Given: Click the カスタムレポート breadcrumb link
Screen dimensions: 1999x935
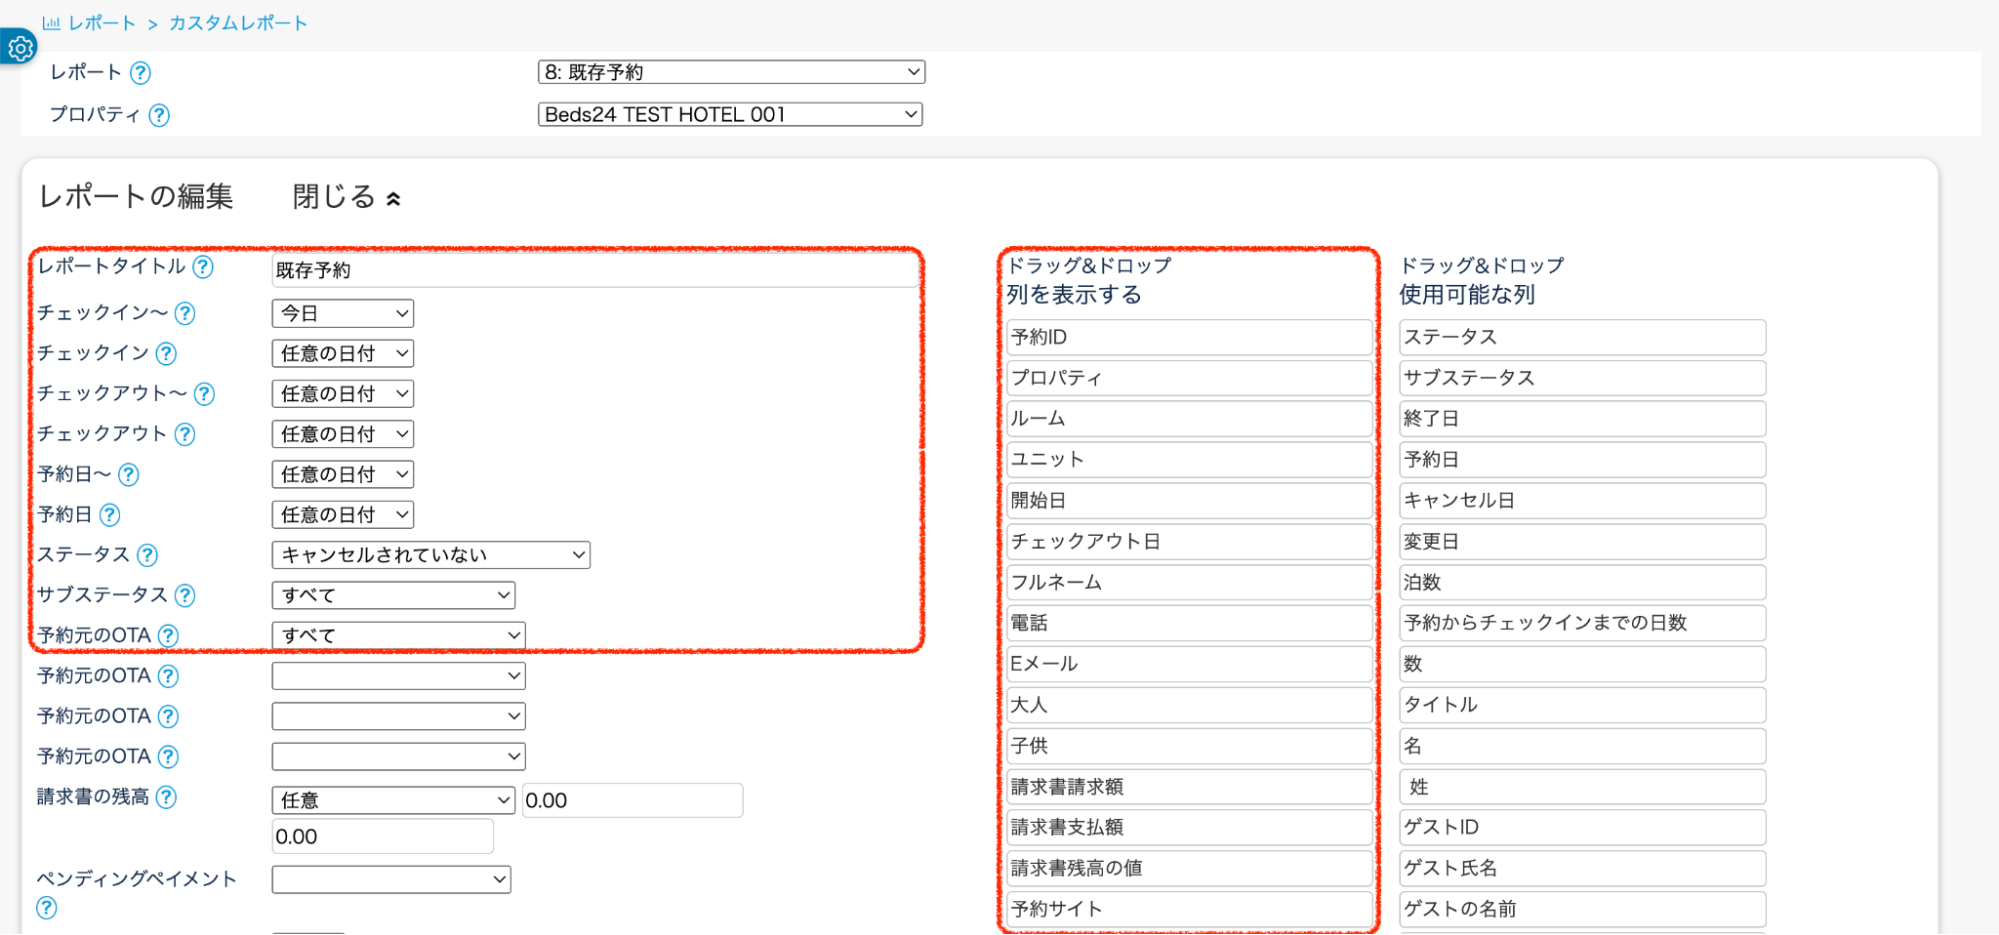Looking at the screenshot, I should coord(238,23).
